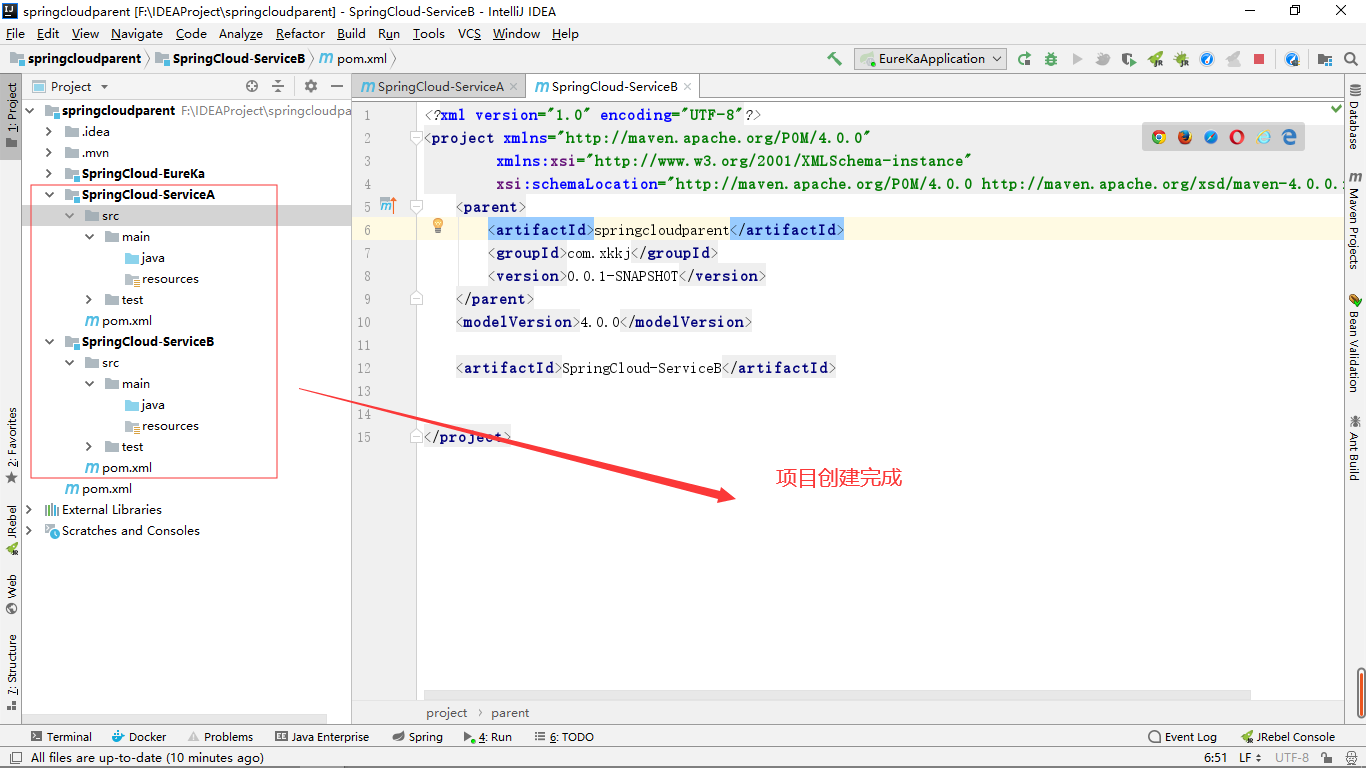Click the green Rerun application icon
Screen dimensions: 1366x768
[x=1025, y=59]
